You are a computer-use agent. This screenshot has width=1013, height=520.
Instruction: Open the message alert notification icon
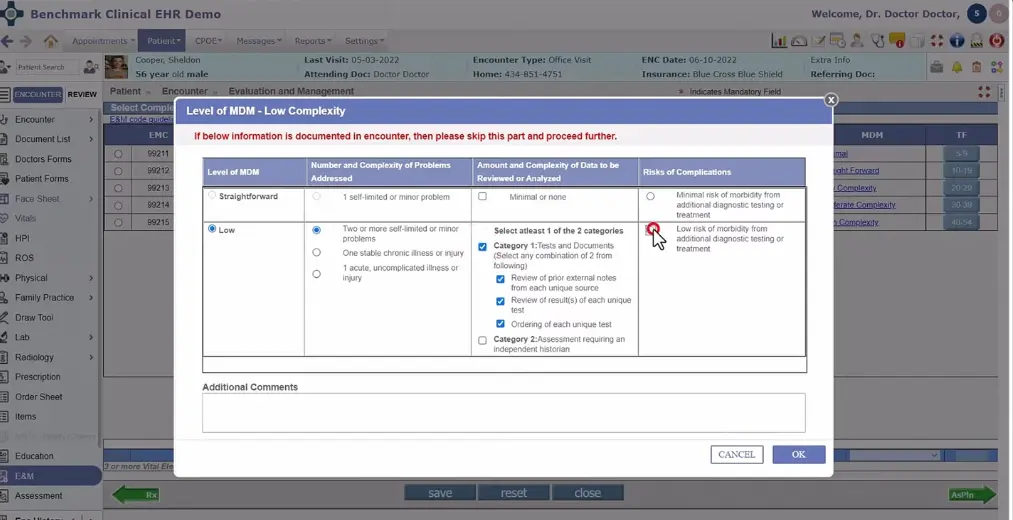click(x=897, y=41)
